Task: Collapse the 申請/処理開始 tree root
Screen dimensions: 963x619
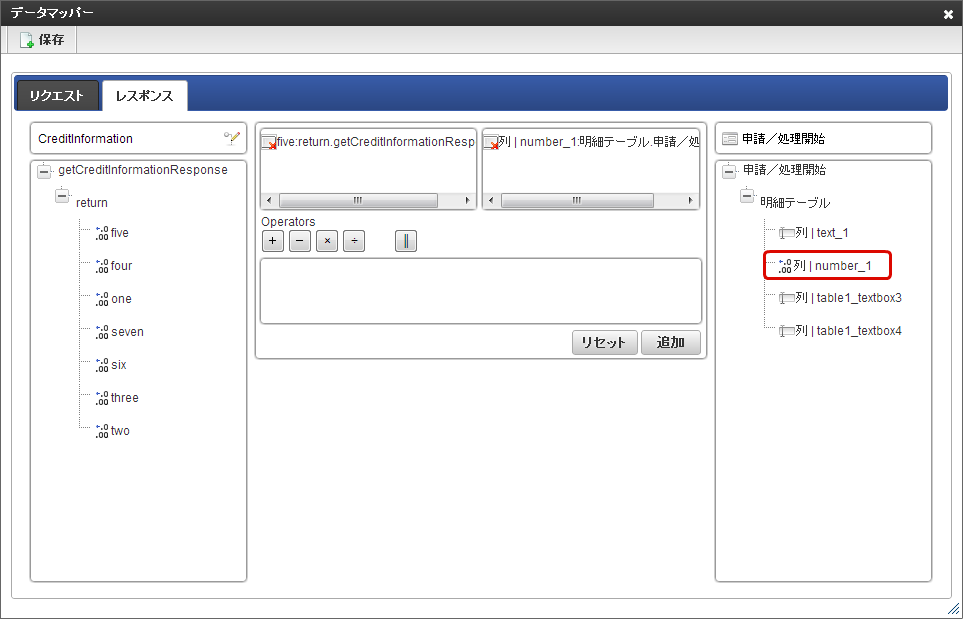Action: click(729, 171)
